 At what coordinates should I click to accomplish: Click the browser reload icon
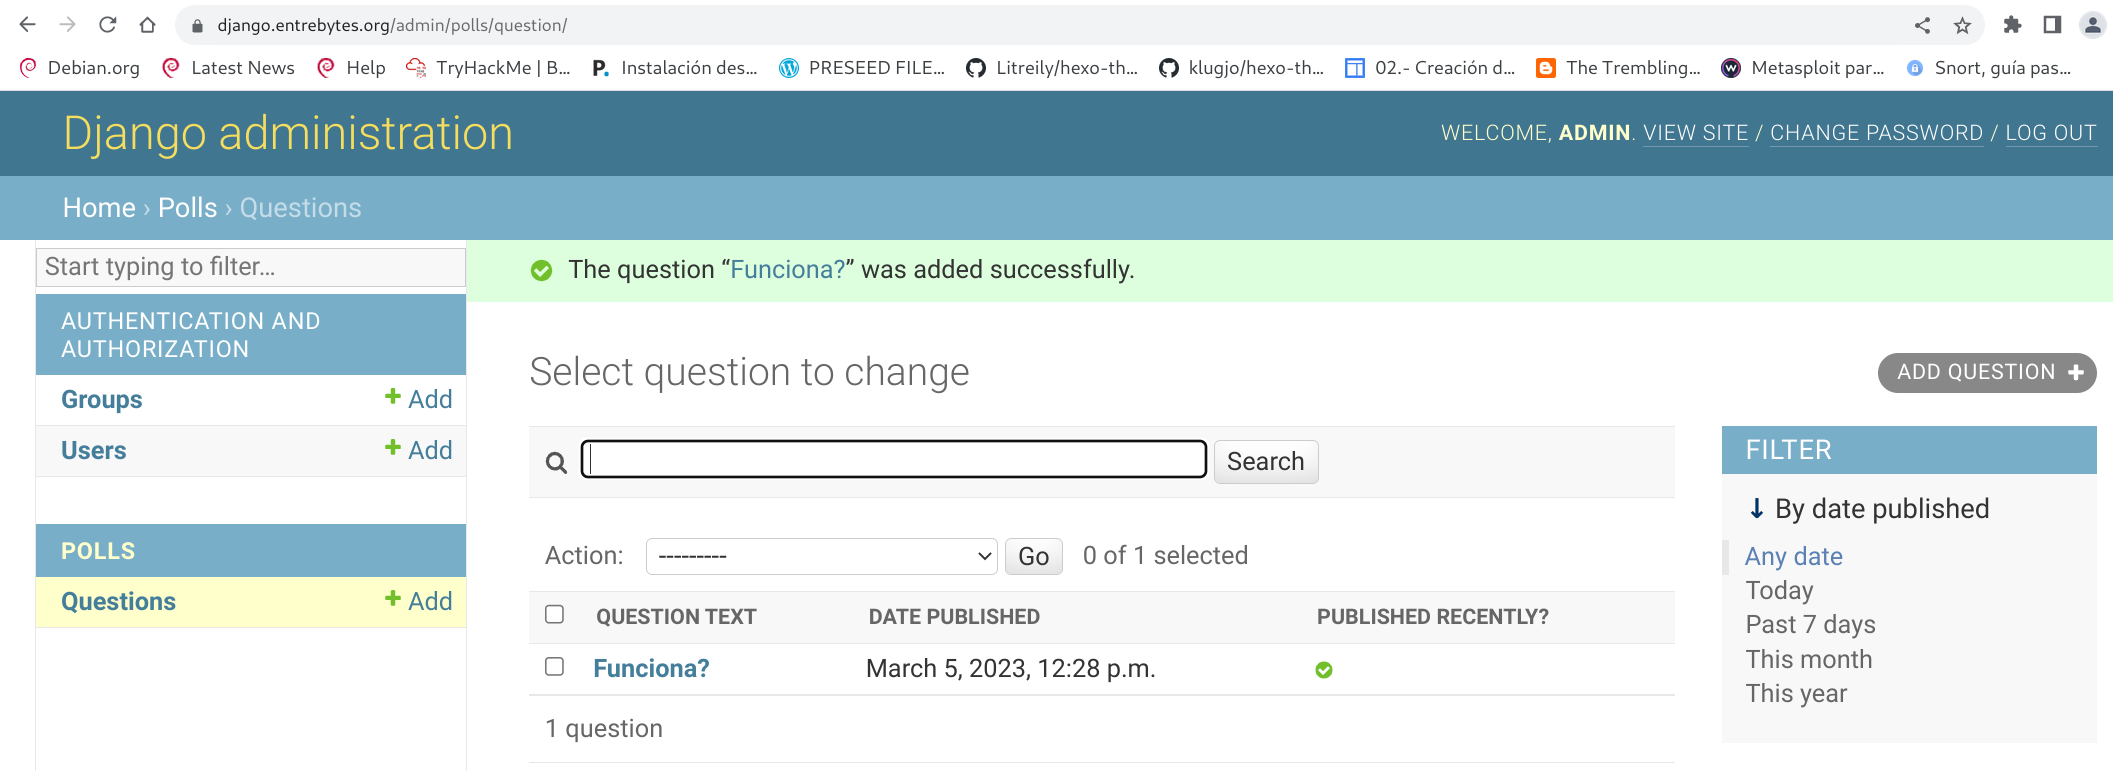[108, 25]
